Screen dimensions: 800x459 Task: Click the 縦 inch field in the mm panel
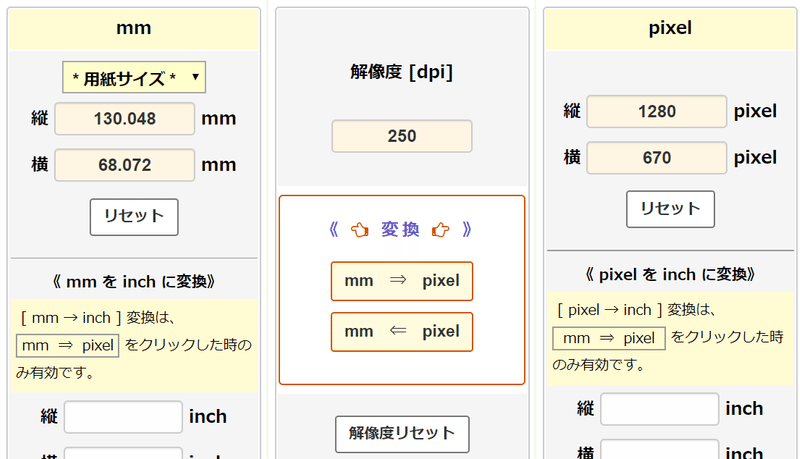(x=123, y=417)
